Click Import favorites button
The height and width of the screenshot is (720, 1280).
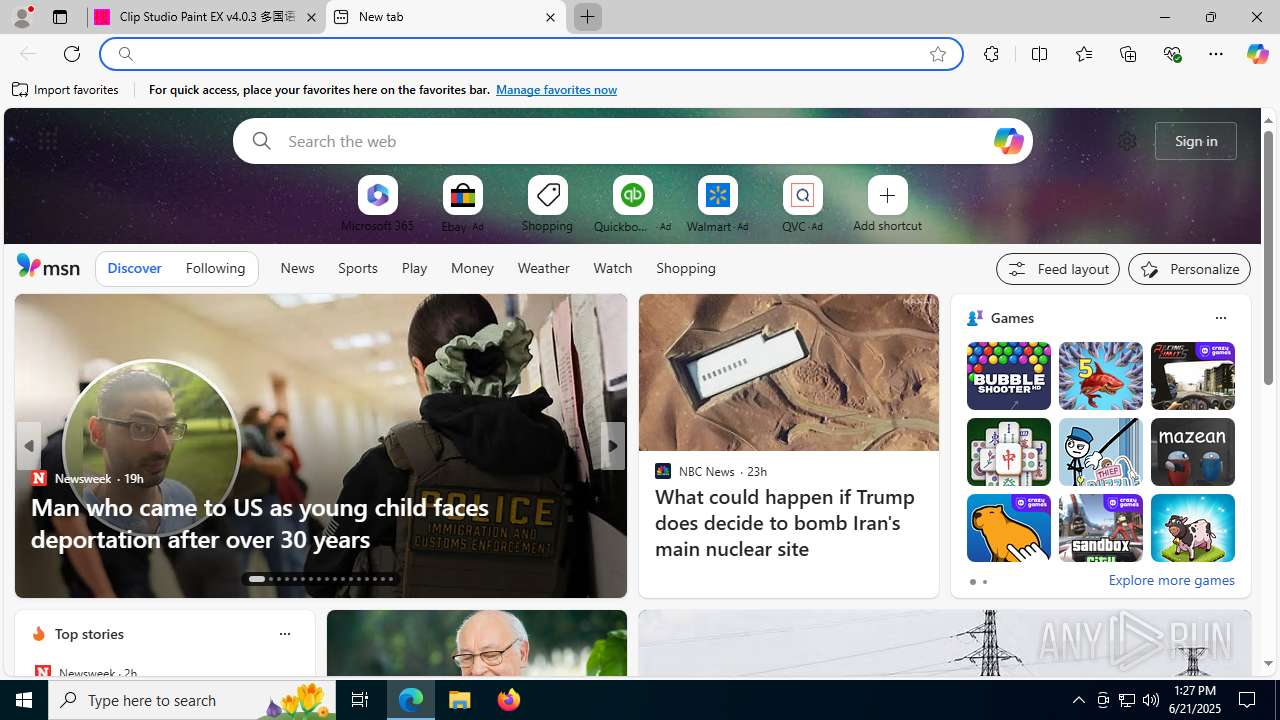pyautogui.click(x=66, y=90)
